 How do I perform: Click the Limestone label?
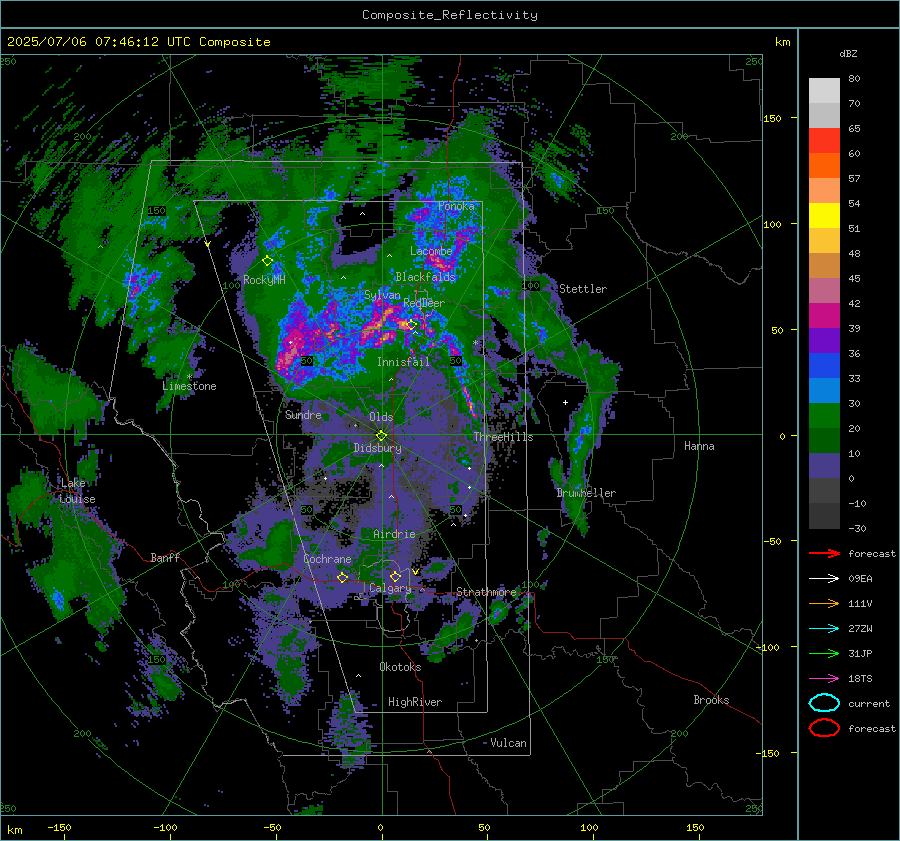click(189, 386)
